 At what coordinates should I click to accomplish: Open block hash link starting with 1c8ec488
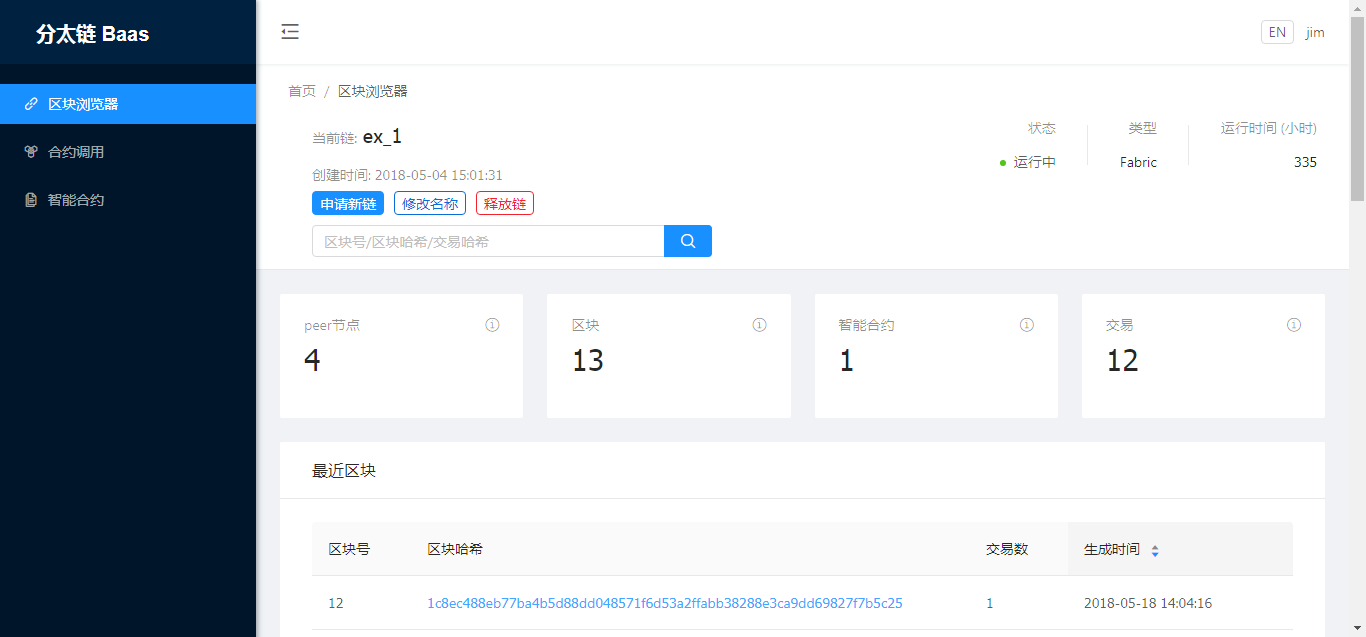[x=664, y=603]
